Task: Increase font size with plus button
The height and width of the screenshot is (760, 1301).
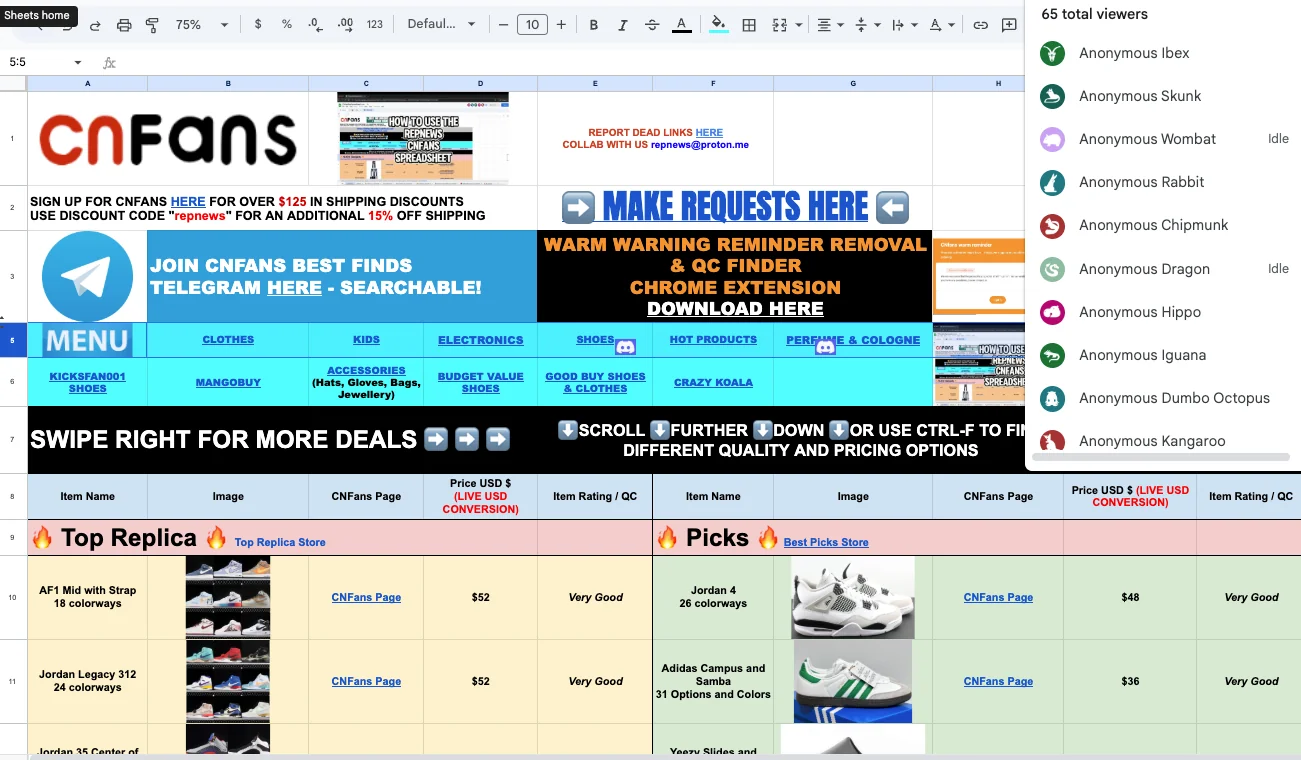Action: pos(561,24)
